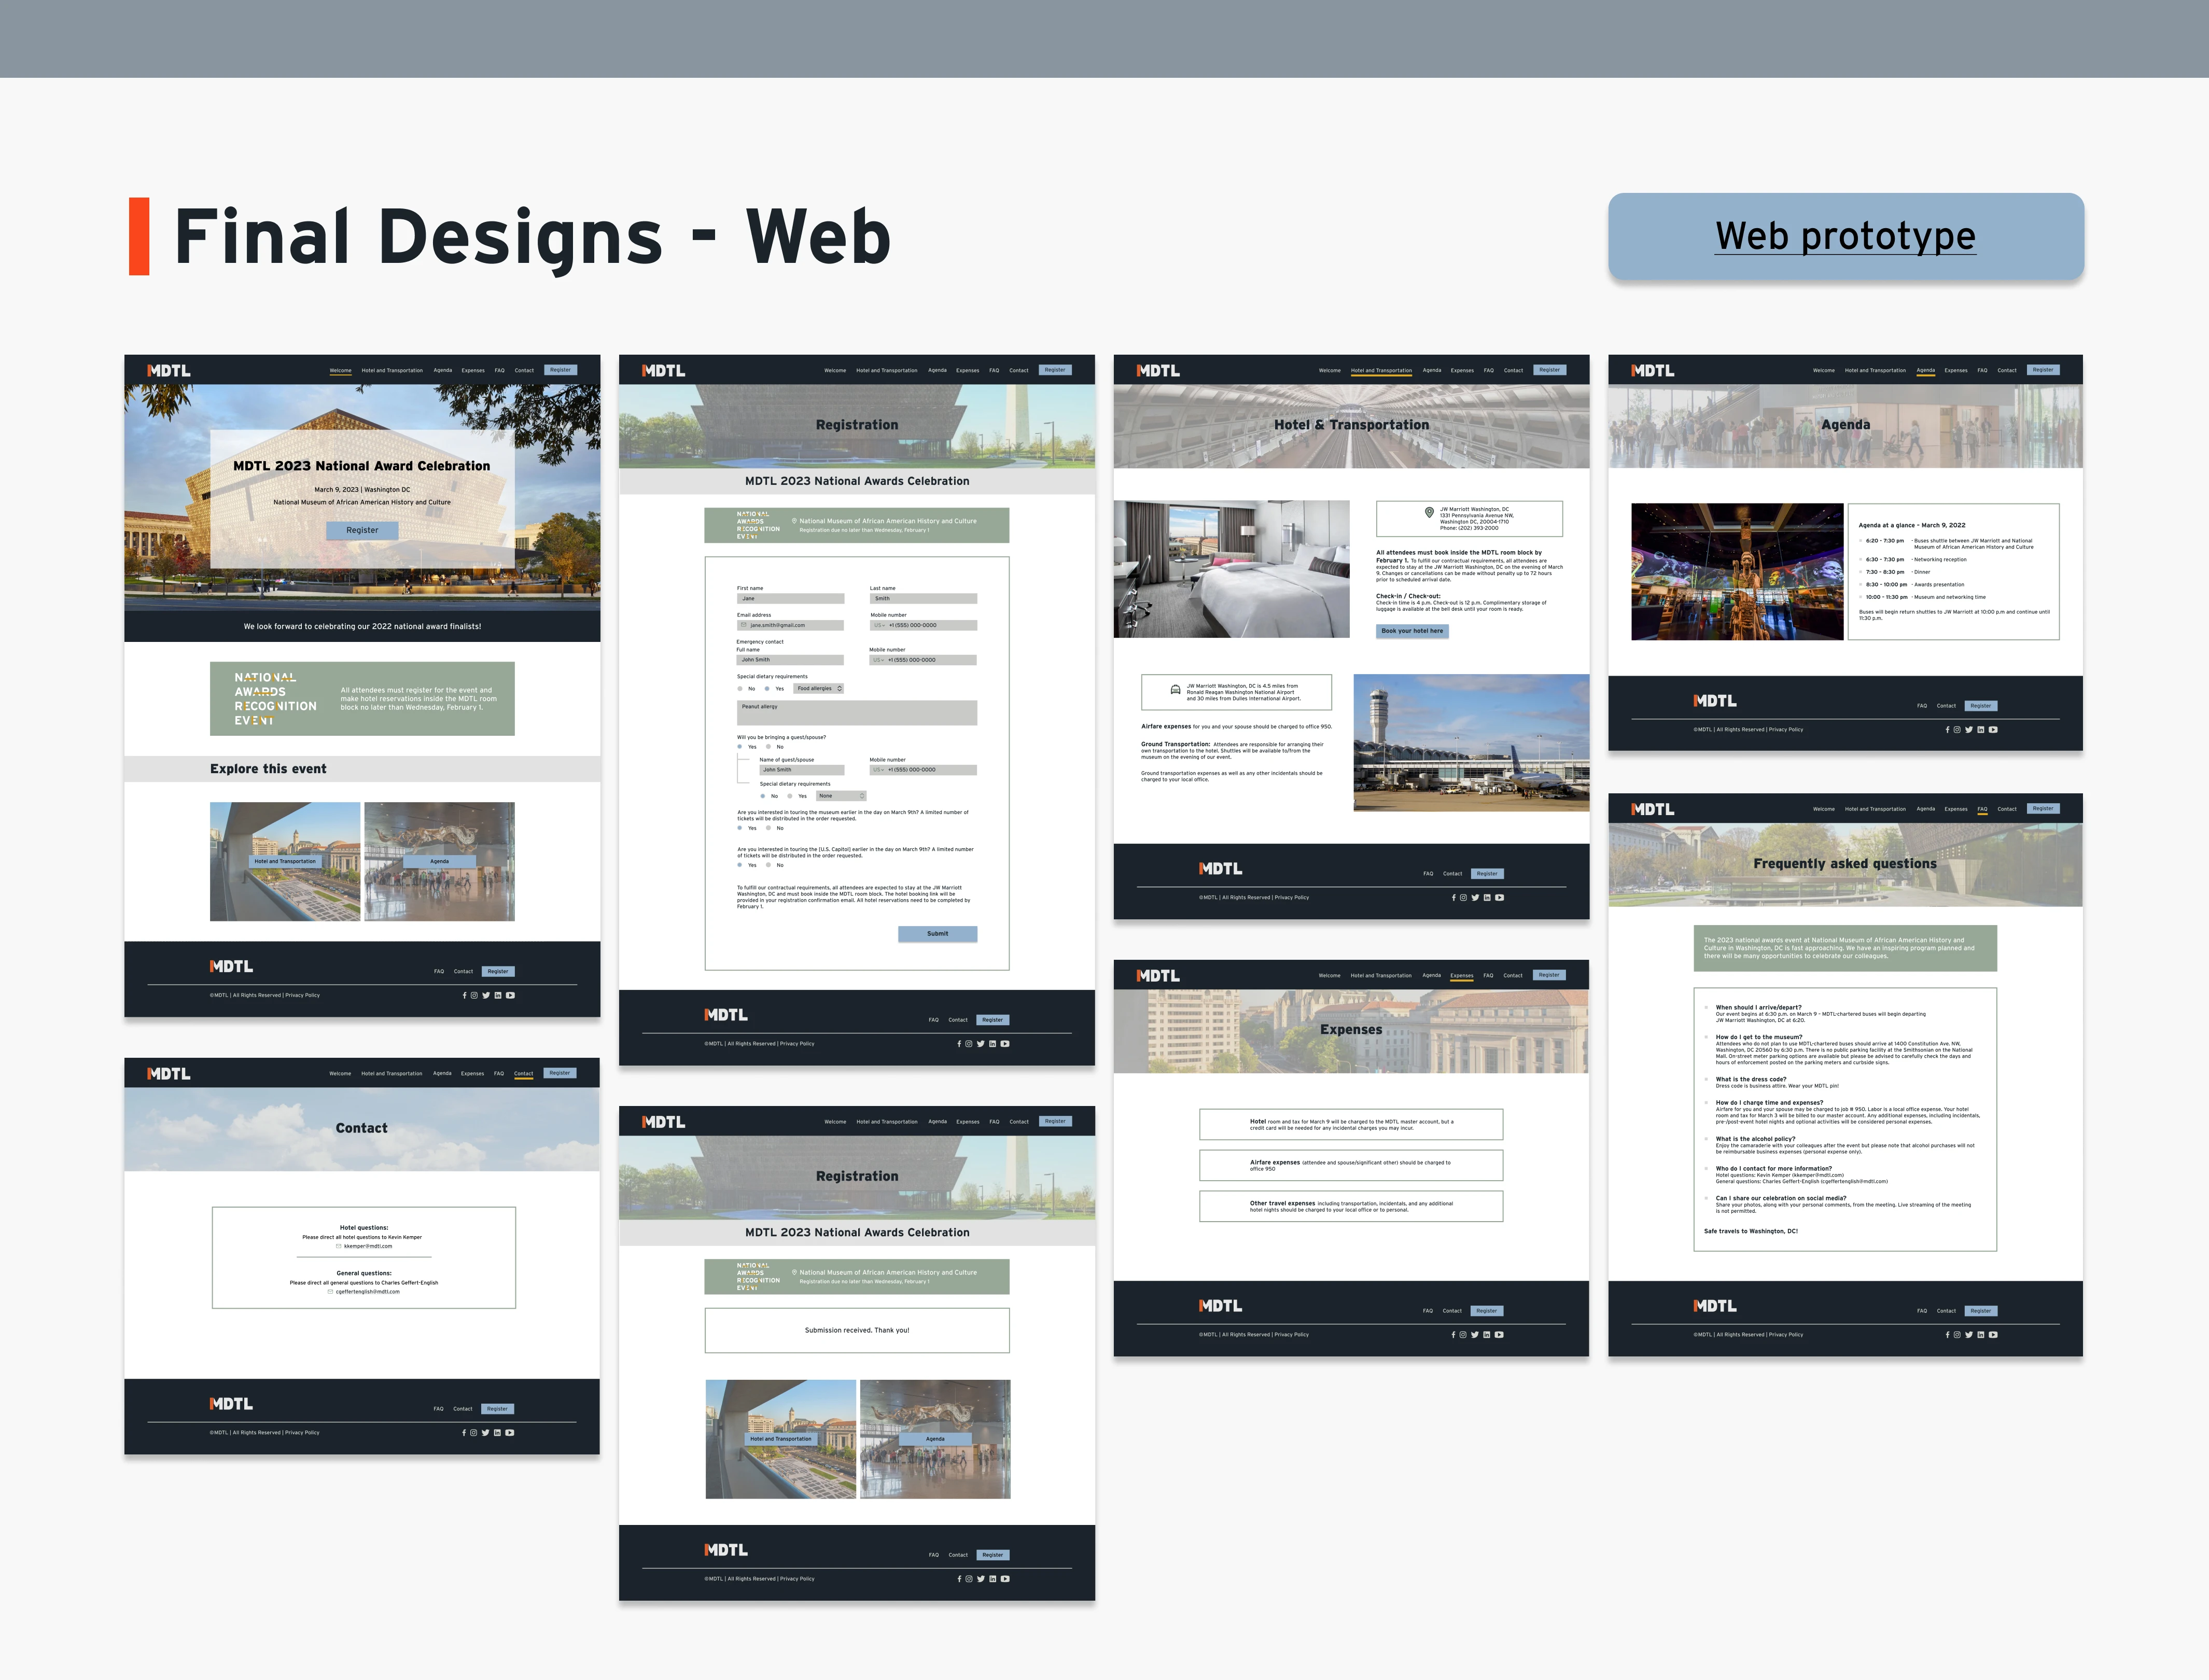Click Agenda in Welcome page navigation
The width and height of the screenshot is (2209, 1680).
pyautogui.click(x=442, y=370)
